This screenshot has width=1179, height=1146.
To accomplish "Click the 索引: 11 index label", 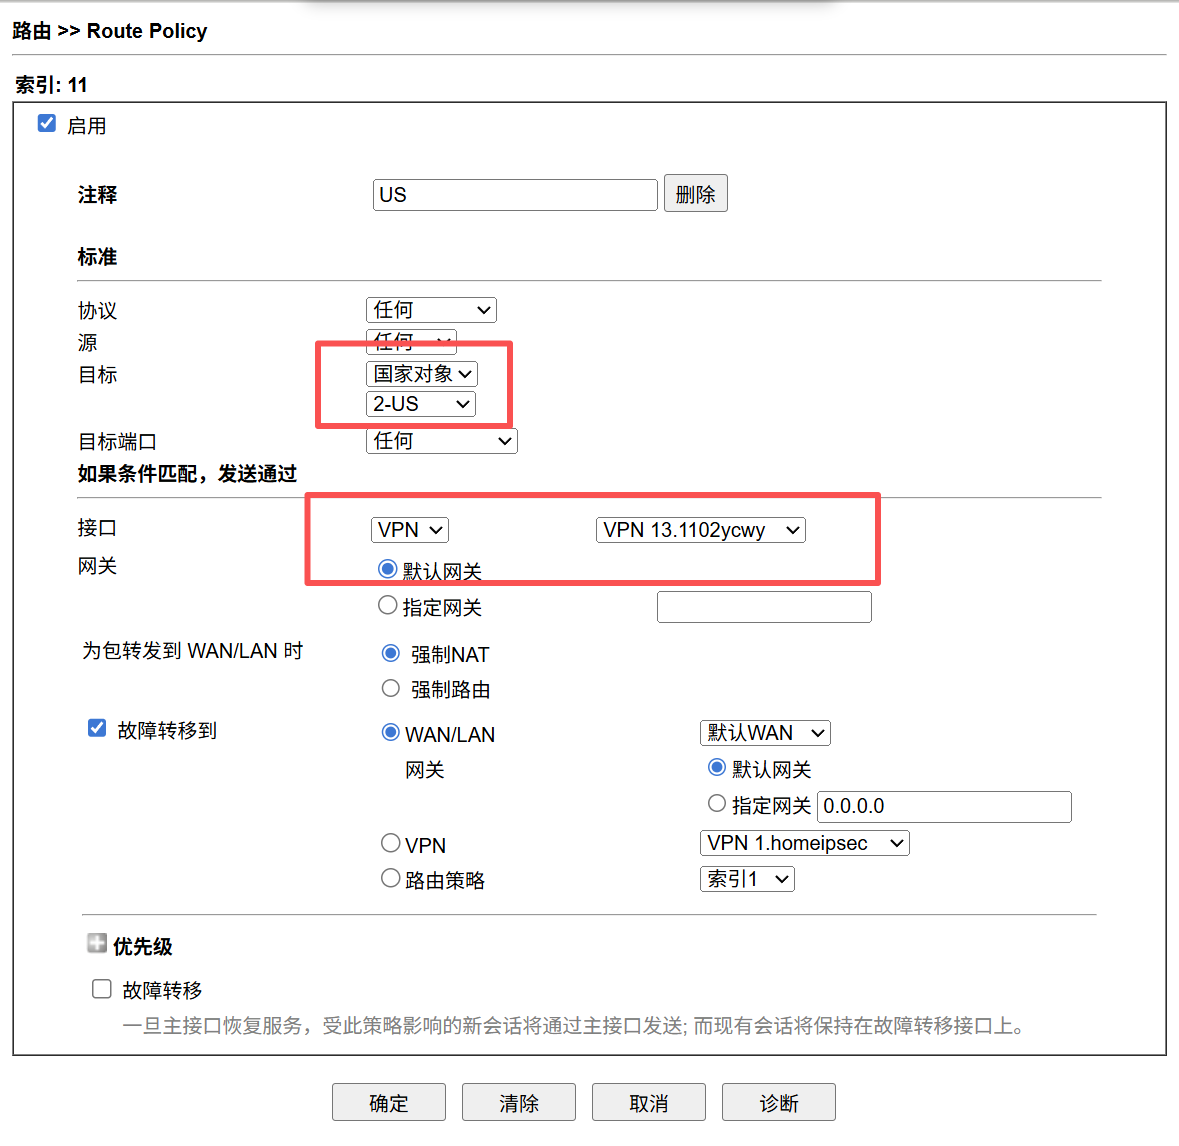I will pyautogui.click(x=51, y=85).
